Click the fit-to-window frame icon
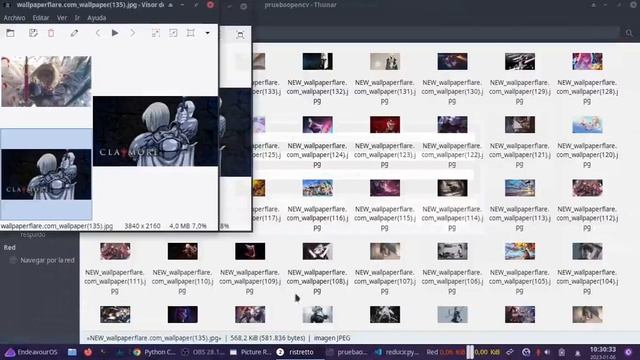Image resolution: width=640 pixels, height=360 pixels. [x=191, y=33]
